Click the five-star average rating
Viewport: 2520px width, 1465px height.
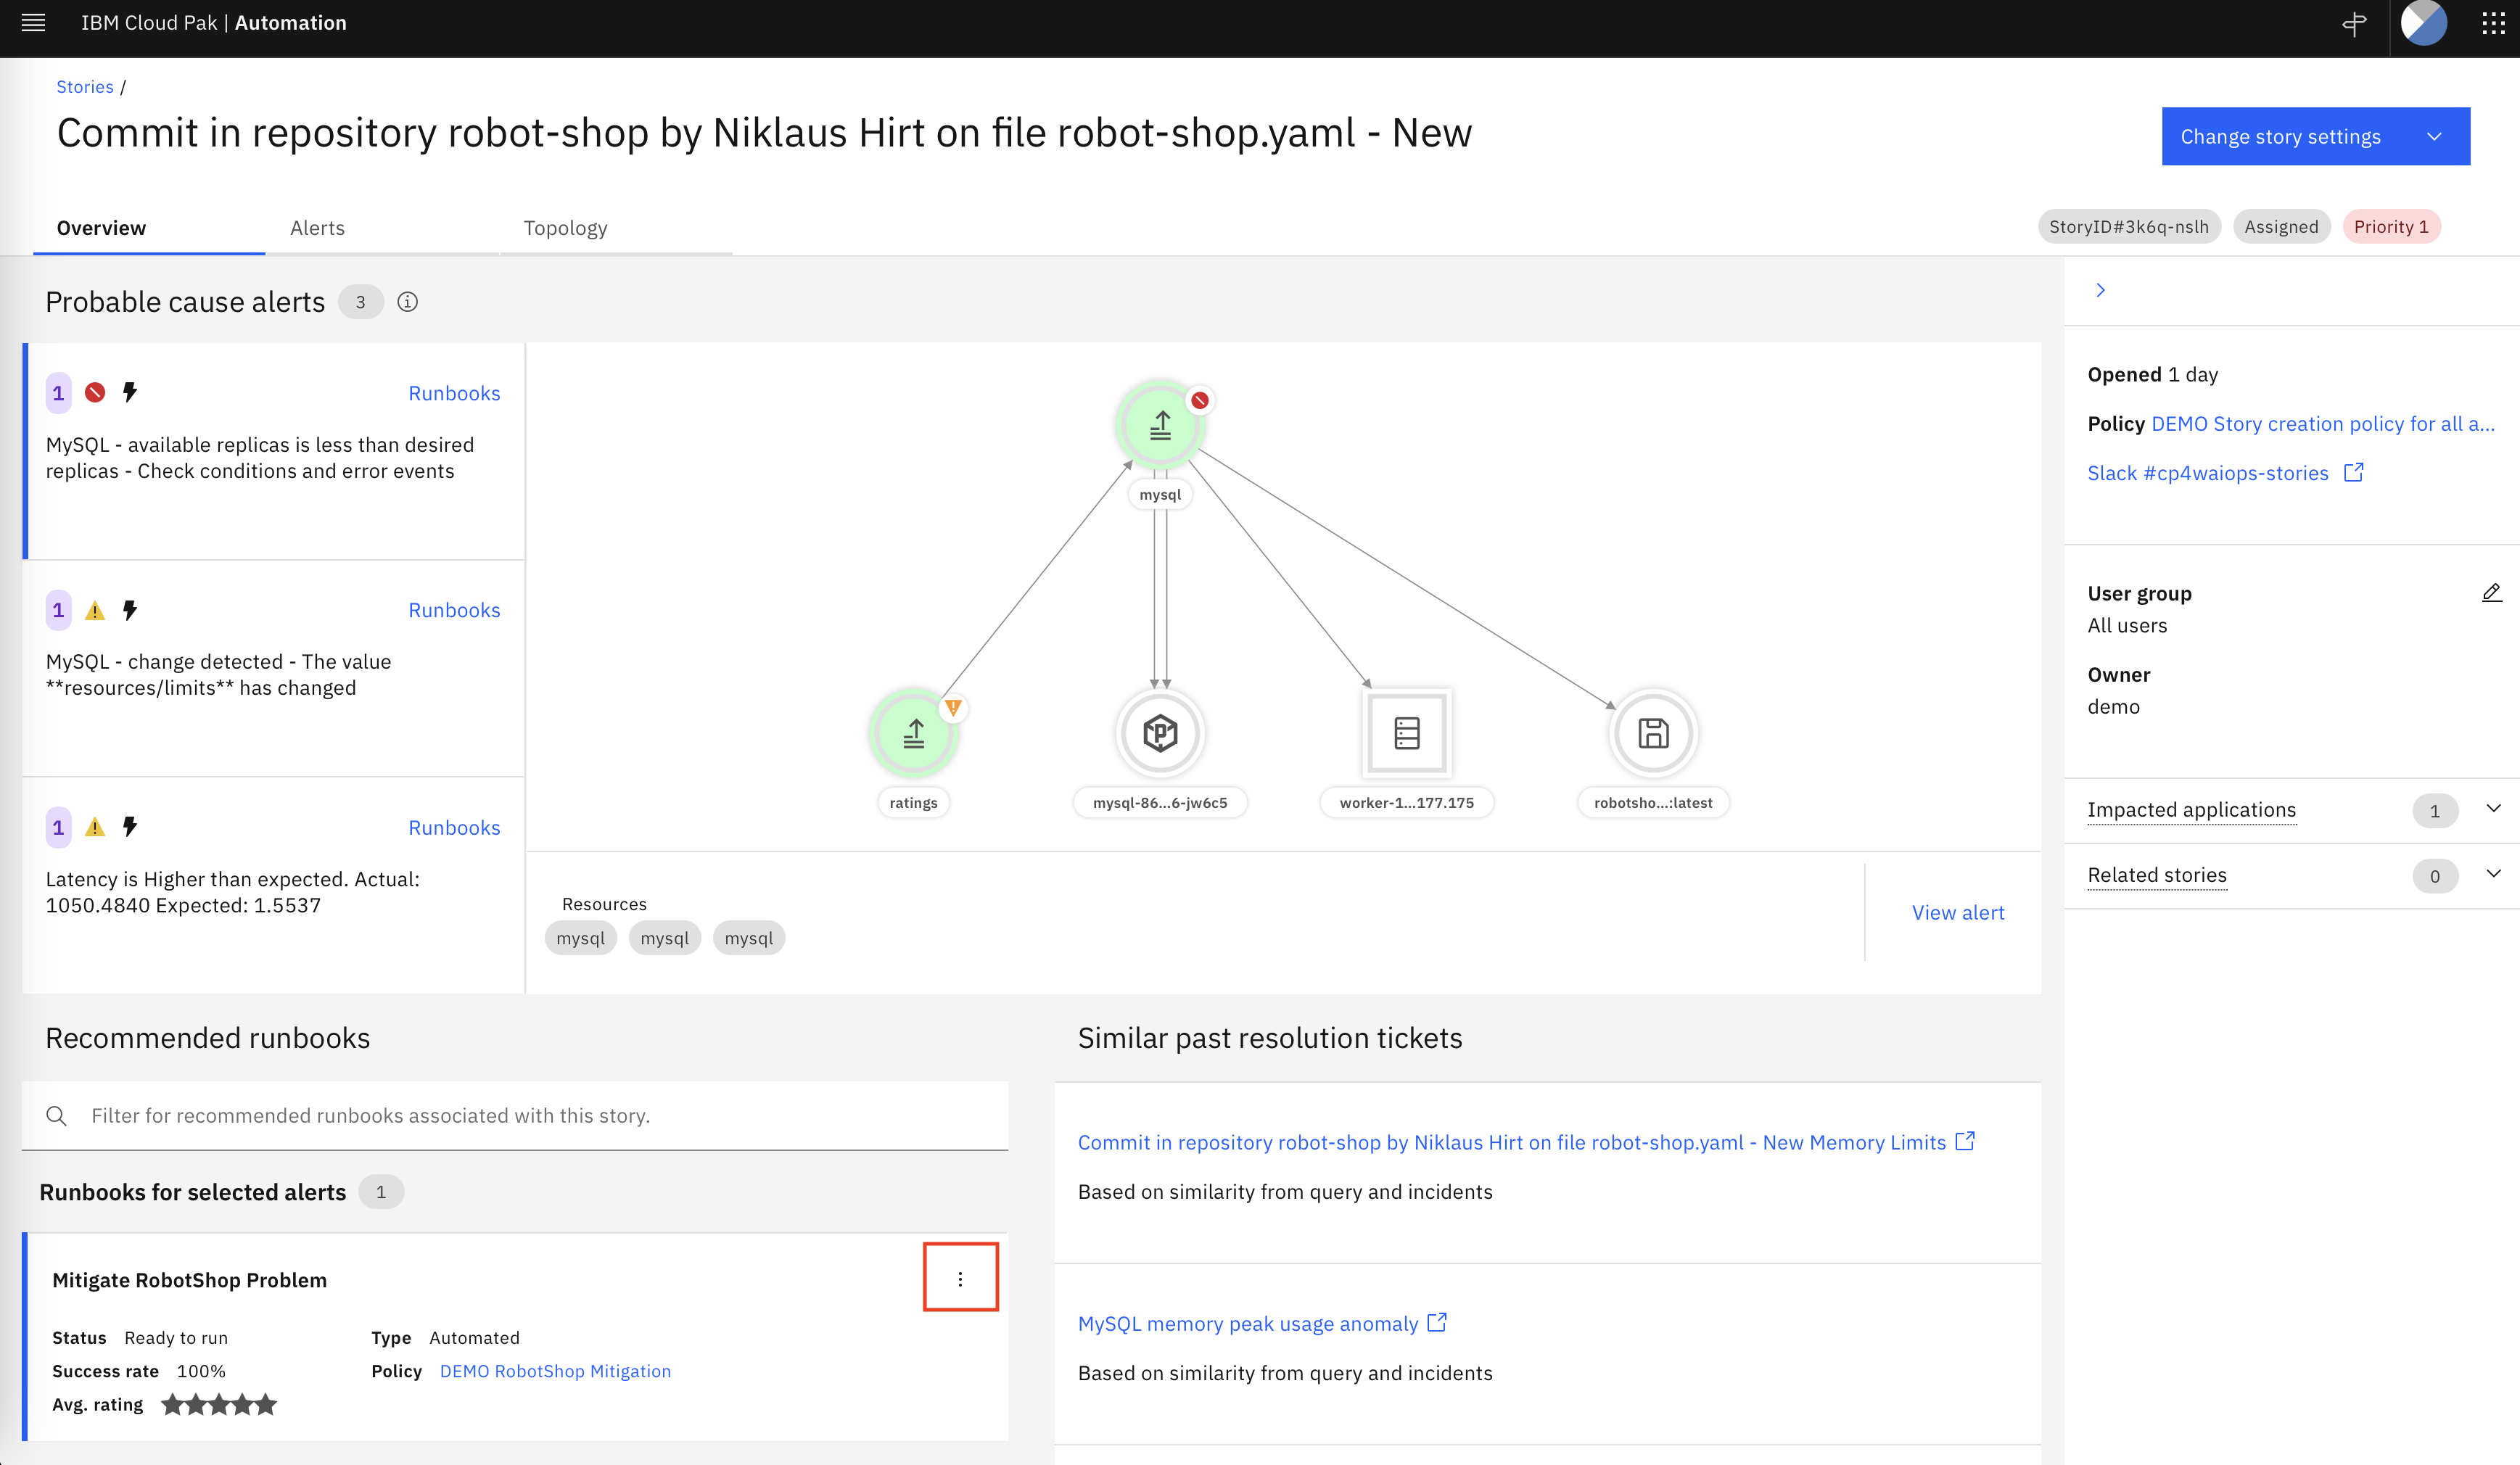tap(219, 1404)
